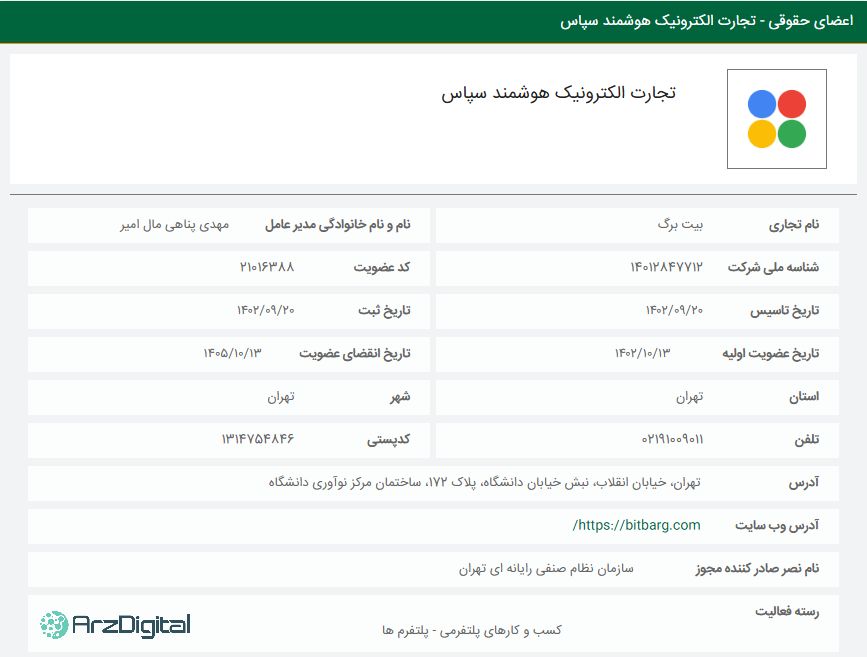
Task: Select the company name heading تجارت الکترونیک هوشمند سپاس
Action: pyautogui.click(x=558, y=93)
